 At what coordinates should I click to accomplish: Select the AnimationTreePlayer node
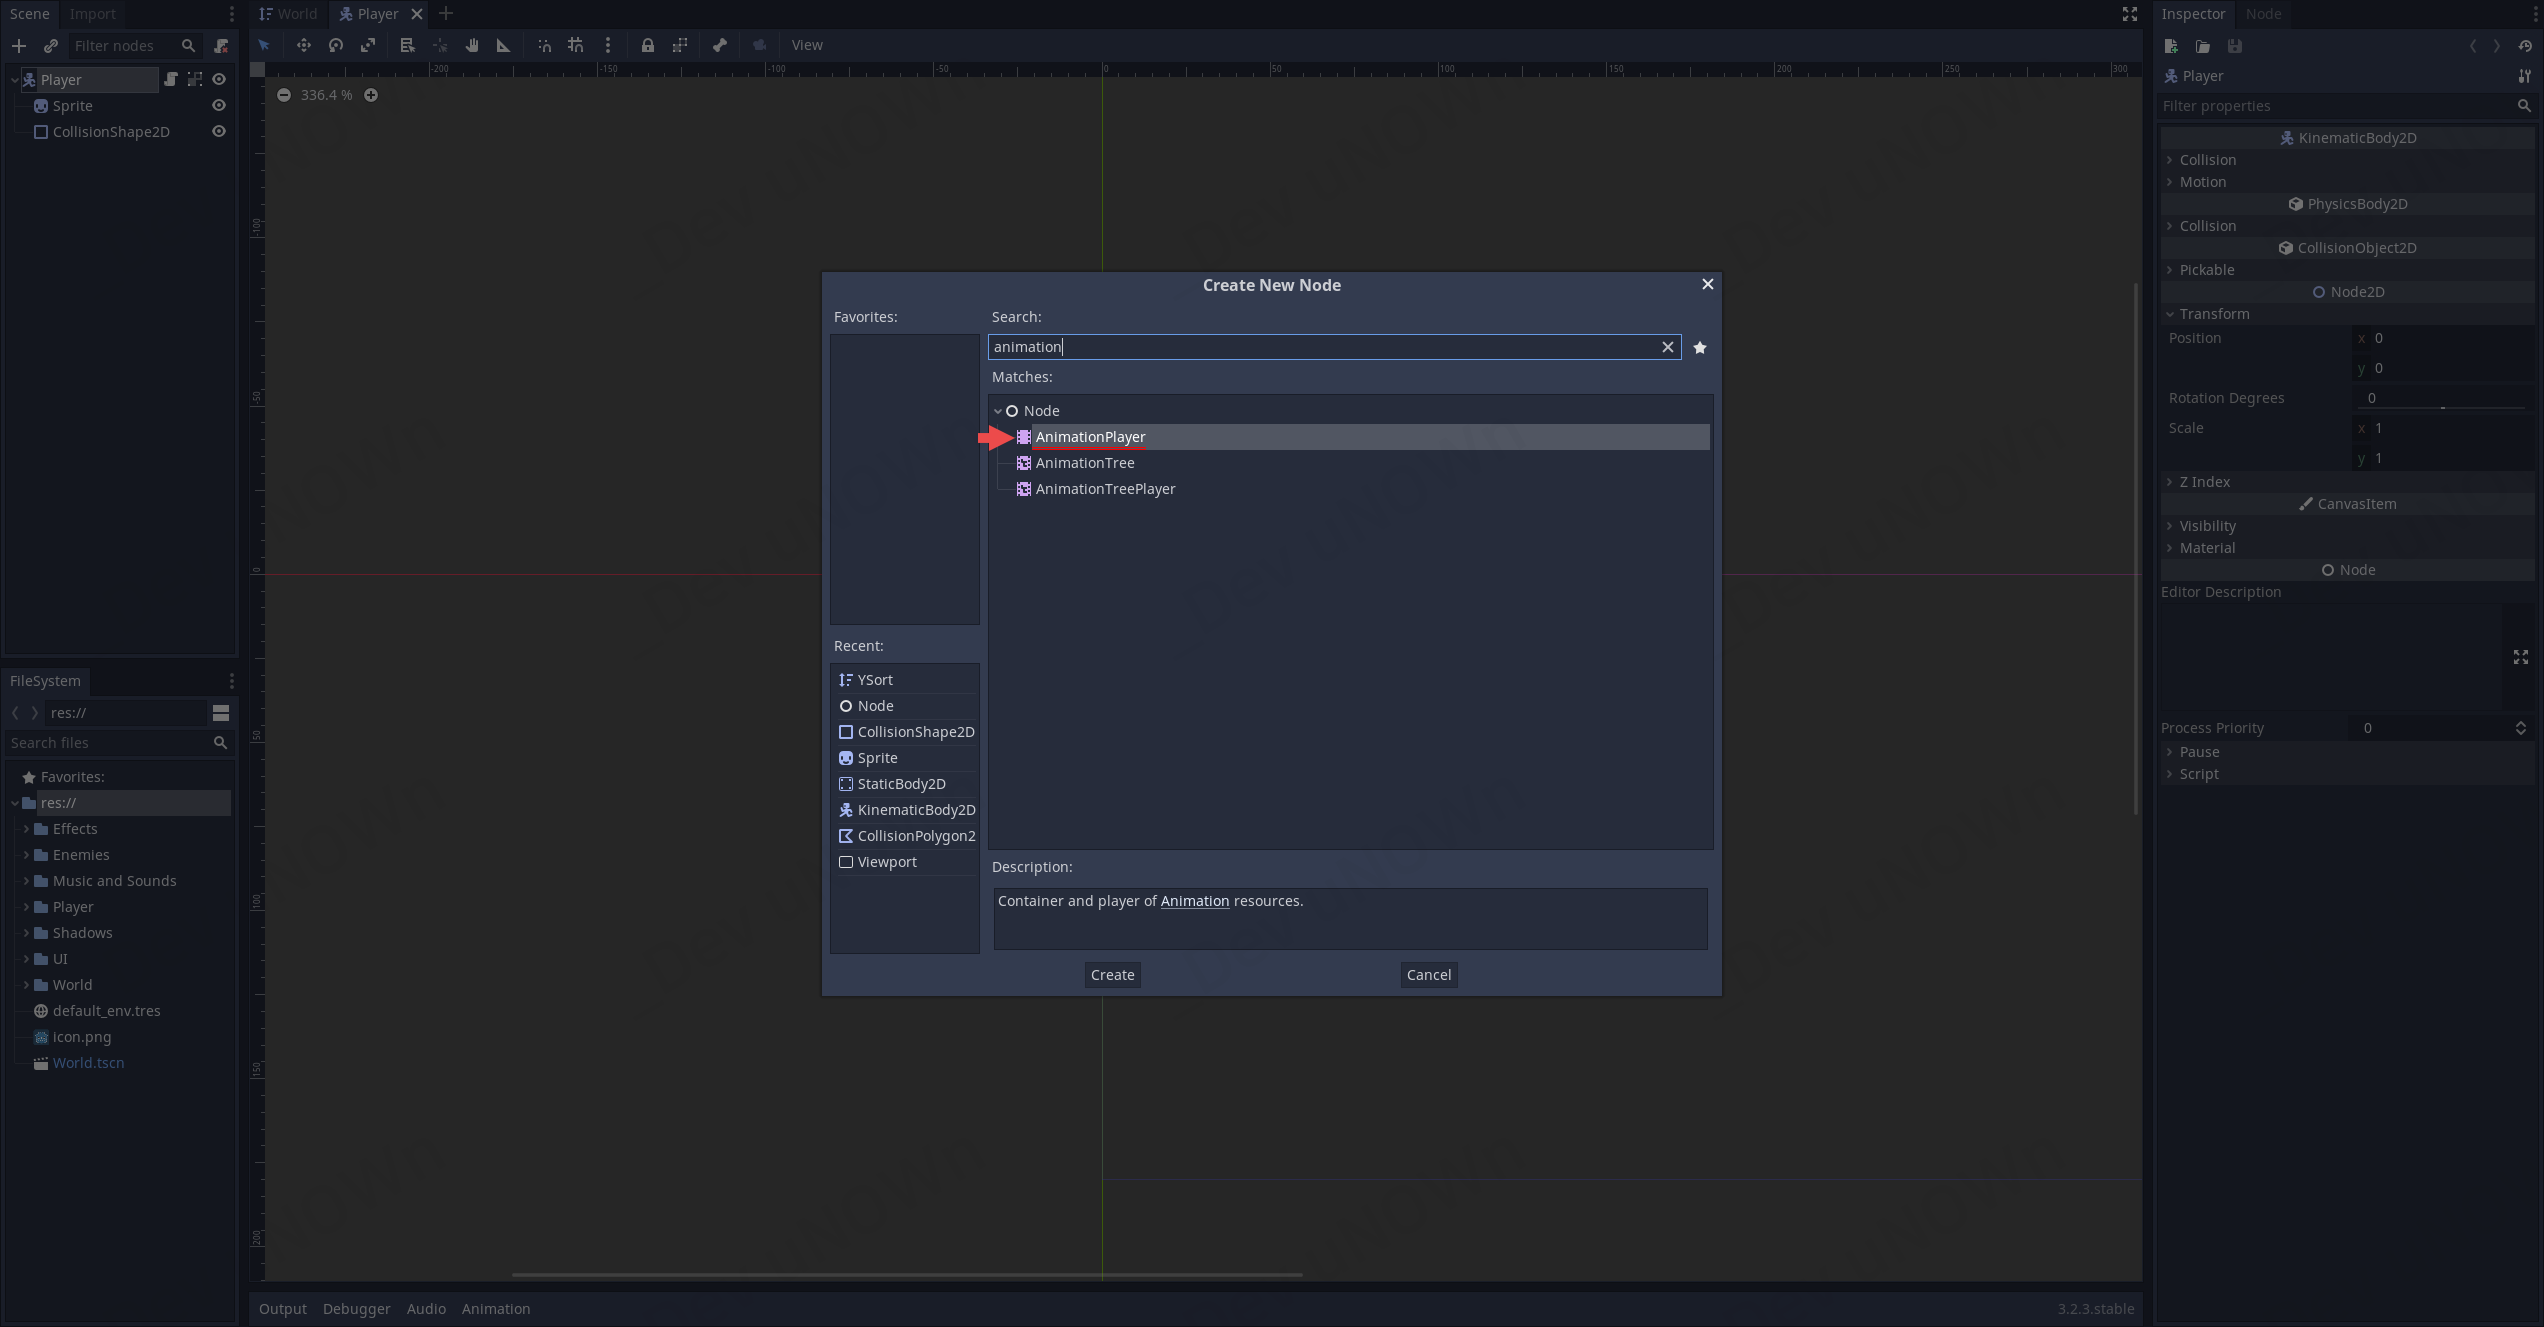click(1104, 489)
